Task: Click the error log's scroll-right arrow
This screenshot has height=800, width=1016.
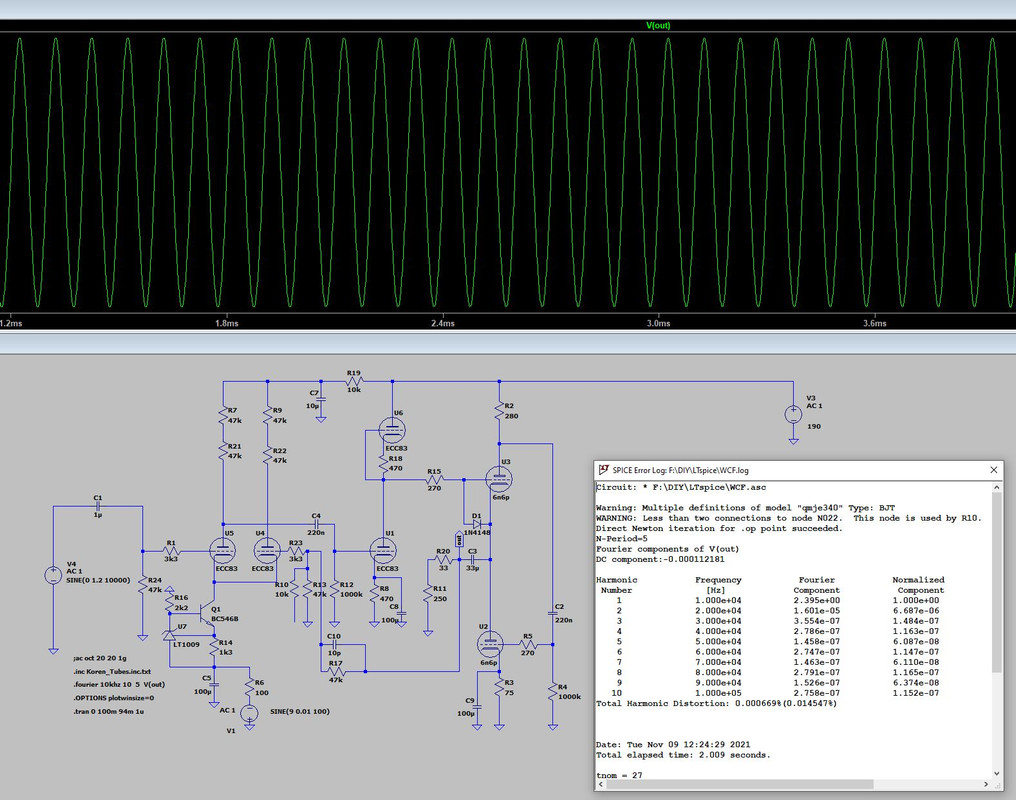Action: tap(986, 784)
